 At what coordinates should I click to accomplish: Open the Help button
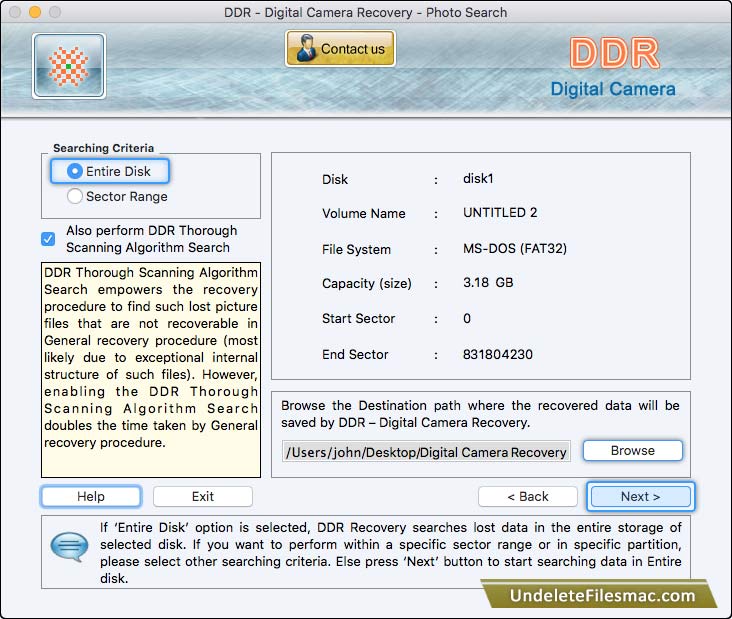click(91, 496)
